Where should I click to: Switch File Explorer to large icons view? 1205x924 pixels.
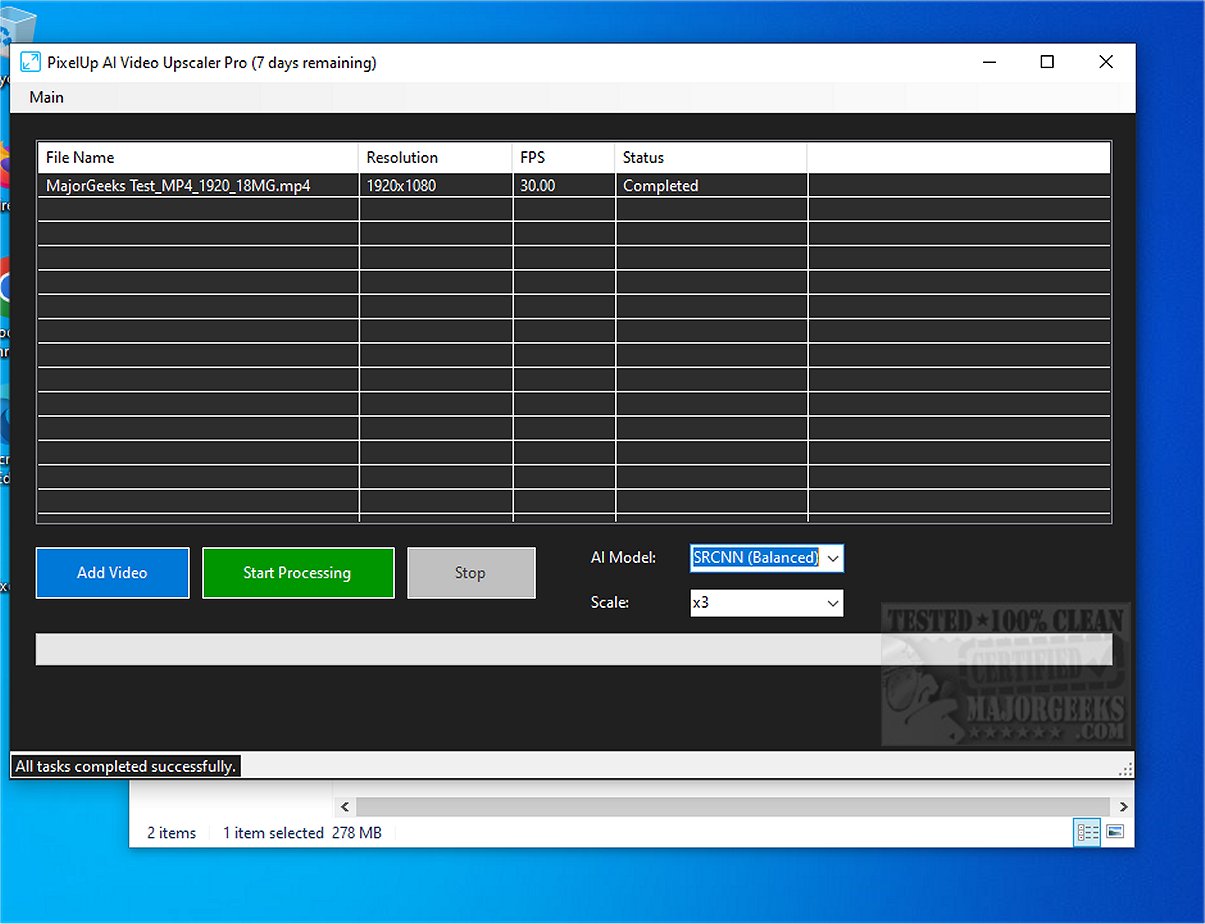tap(1115, 832)
